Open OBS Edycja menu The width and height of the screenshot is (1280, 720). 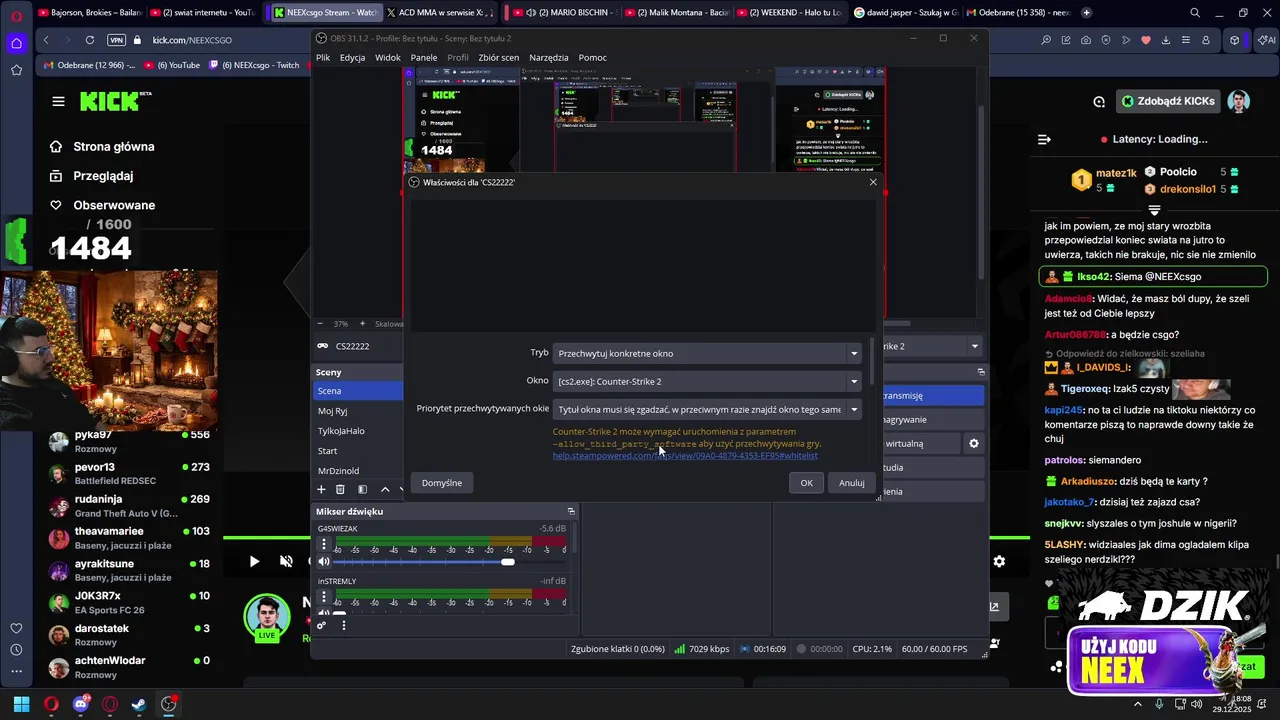click(352, 58)
